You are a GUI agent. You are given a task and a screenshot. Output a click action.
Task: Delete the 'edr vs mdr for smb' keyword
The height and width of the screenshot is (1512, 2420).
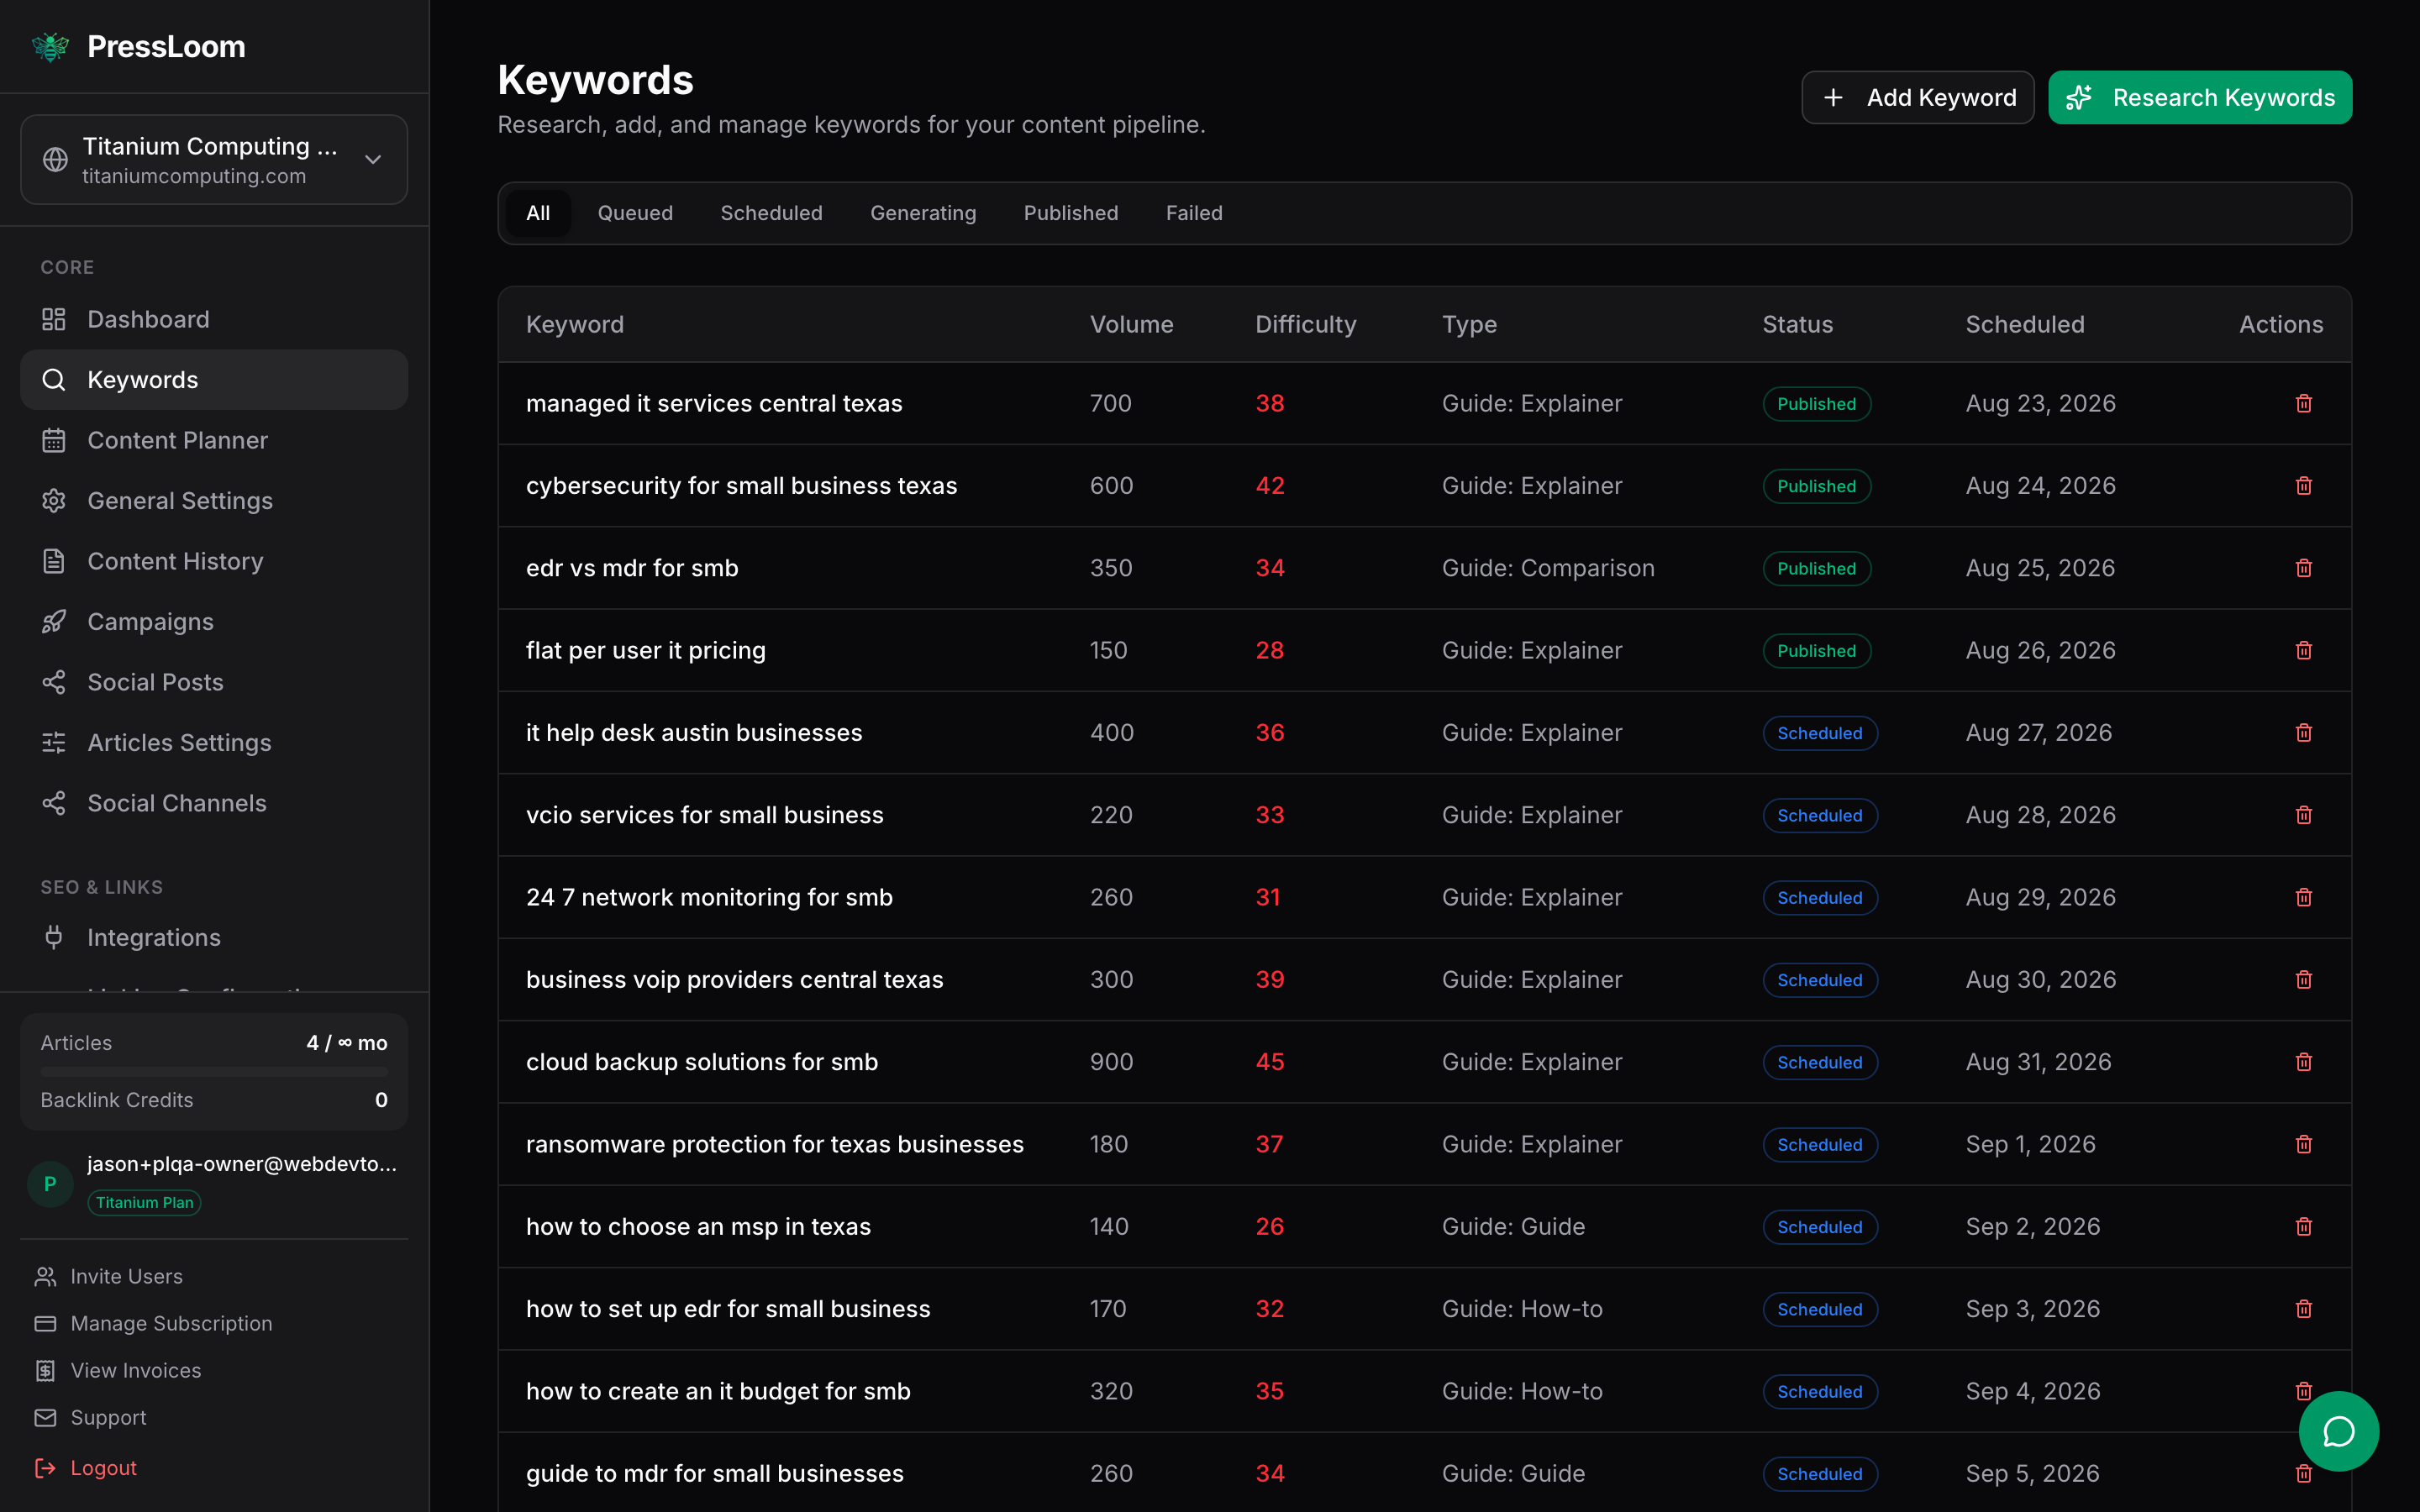click(x=2304, y=568)
